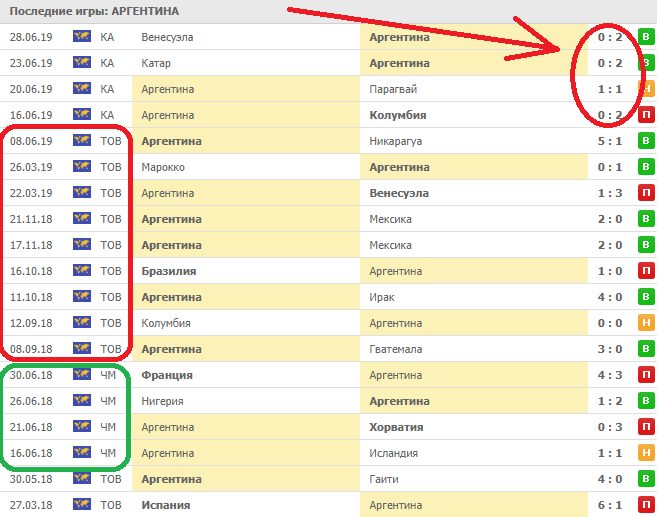Open the Франция team link

point(169,375)
